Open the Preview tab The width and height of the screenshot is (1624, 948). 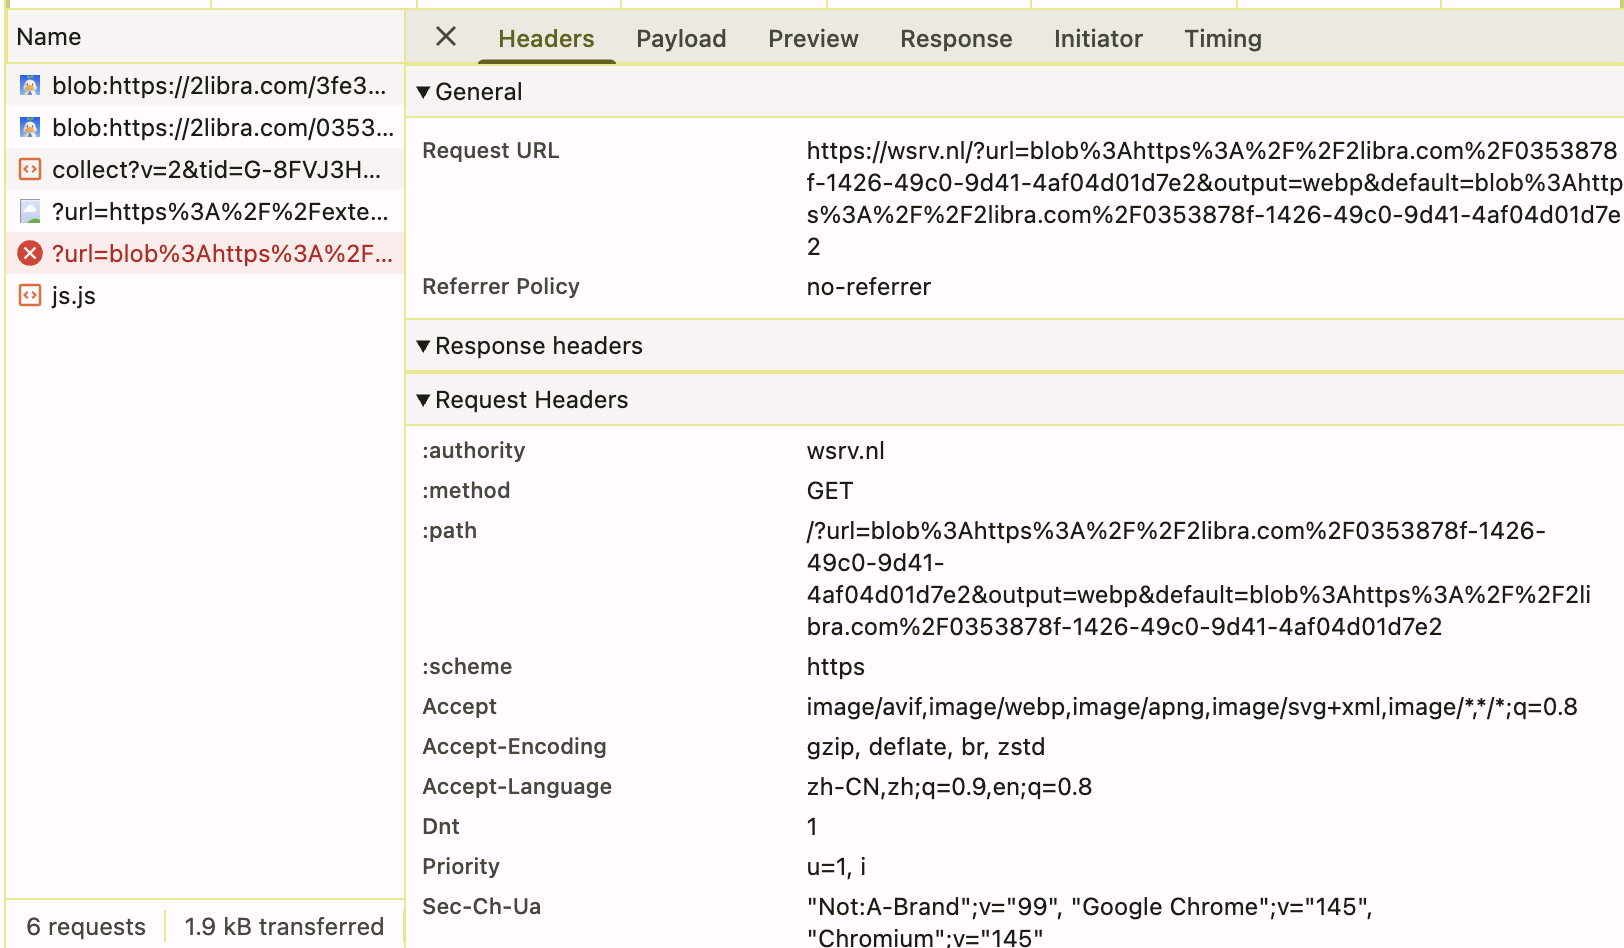[x=813, y=39]
